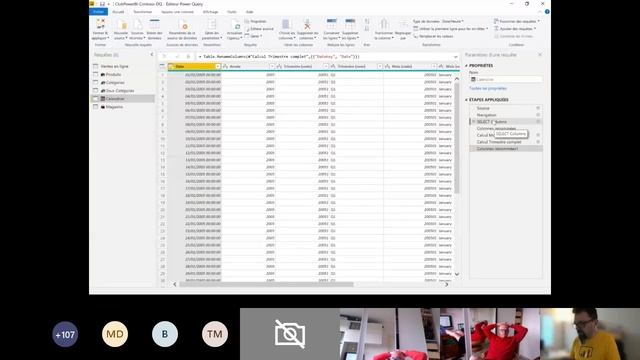Open Paramètres de la source de données

pos(182,29)
